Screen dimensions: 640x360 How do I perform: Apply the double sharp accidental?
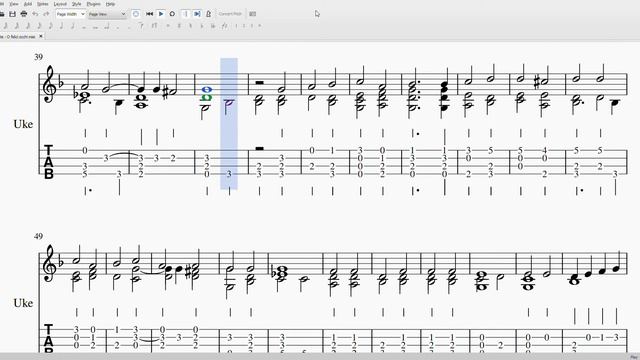pos(168,26)
